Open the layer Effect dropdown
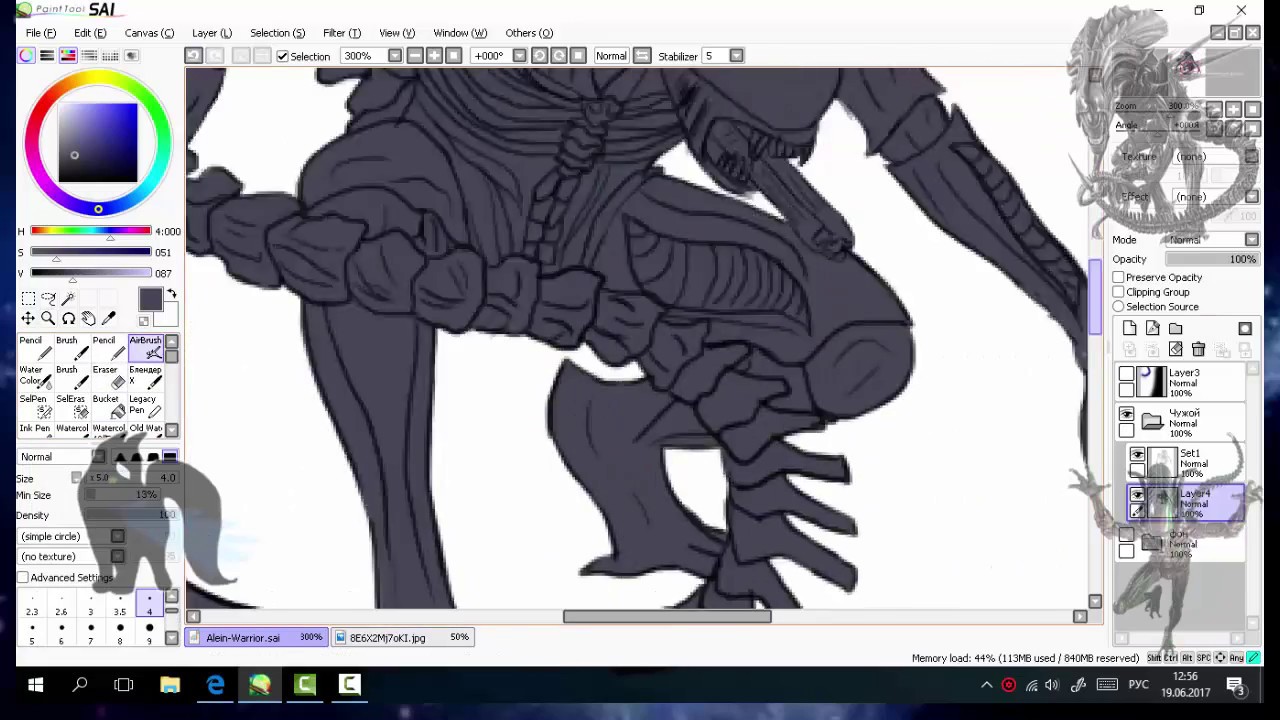The image size is (1280, 720). [x=1252, y=197]
